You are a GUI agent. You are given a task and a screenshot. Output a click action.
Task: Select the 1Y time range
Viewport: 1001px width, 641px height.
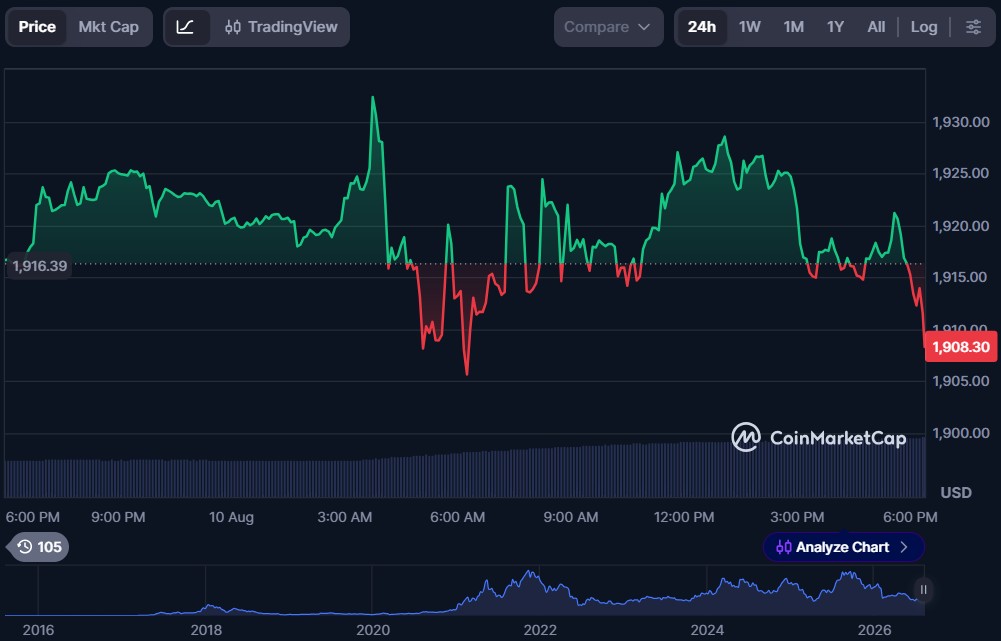[835, 27]
